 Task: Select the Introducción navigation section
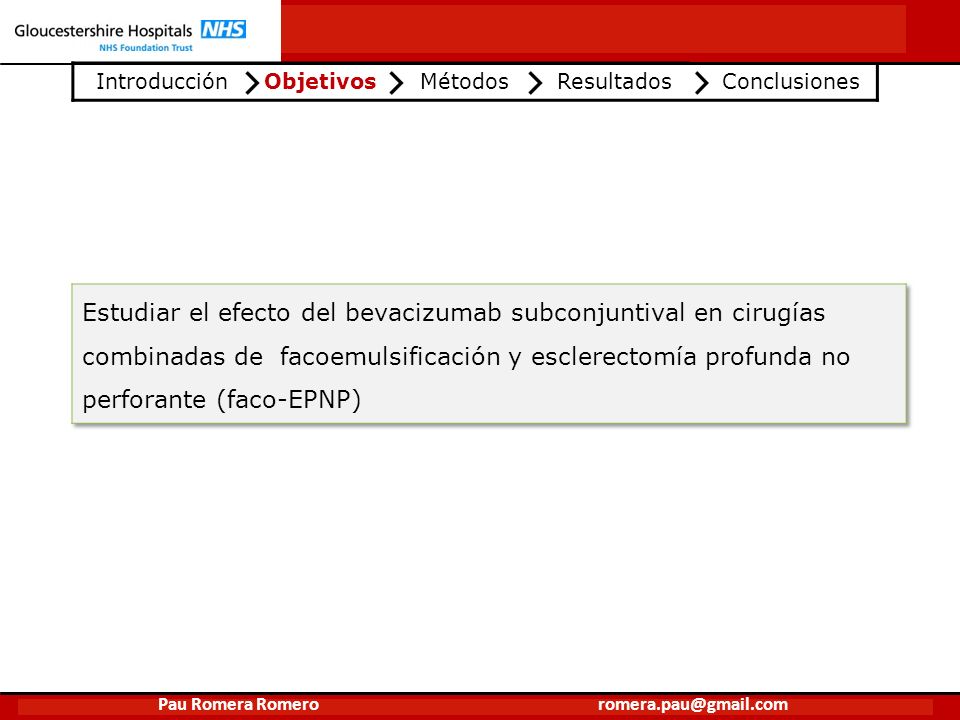click(162, 81)
